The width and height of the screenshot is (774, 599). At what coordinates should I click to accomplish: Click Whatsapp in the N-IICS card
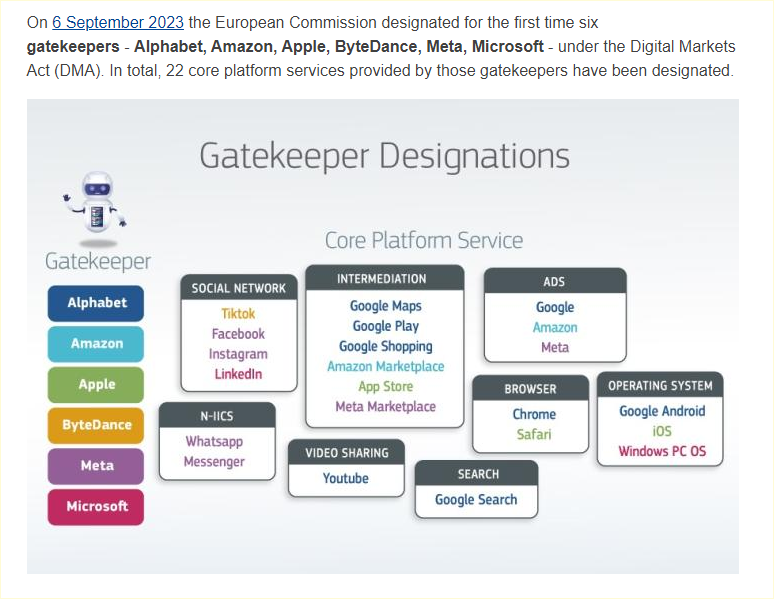tap(214, 441)
